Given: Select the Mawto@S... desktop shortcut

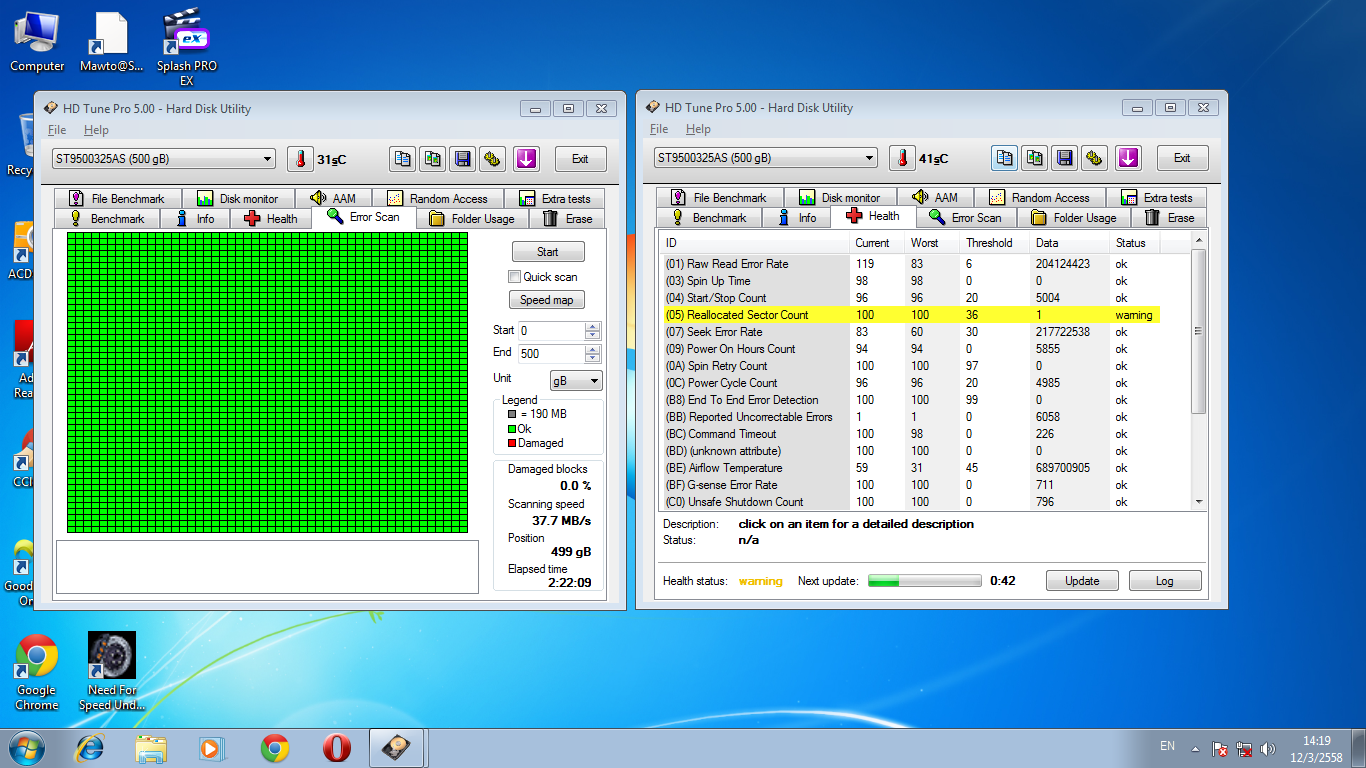Looking at the screenshot, I should 111,42.
